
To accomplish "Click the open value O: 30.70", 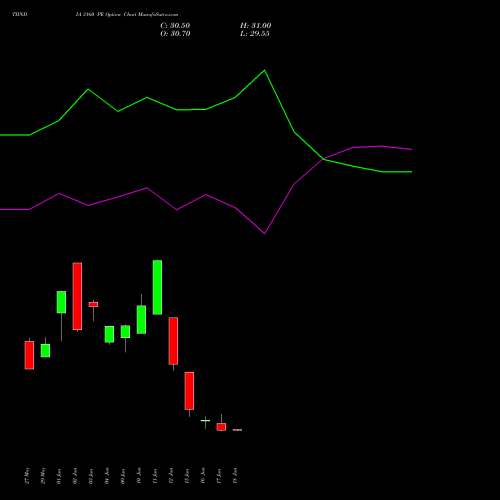I will pyautogui.click(x=175, y=34).
